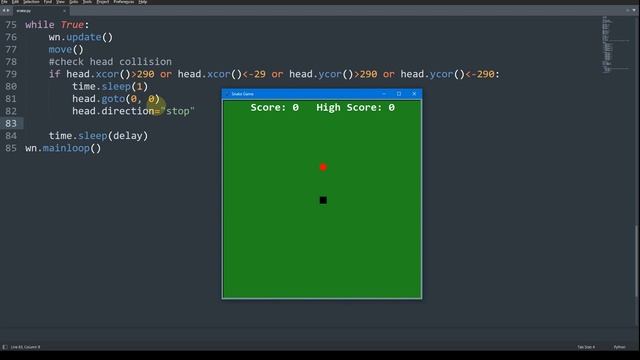
Task: Open the File menu
Action: pos(4,2)
